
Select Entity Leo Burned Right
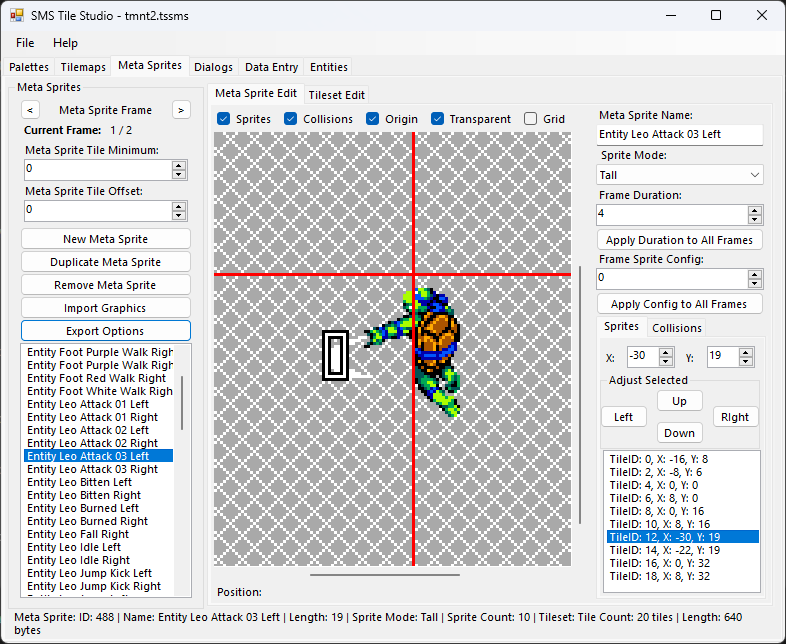pos(98,521)
